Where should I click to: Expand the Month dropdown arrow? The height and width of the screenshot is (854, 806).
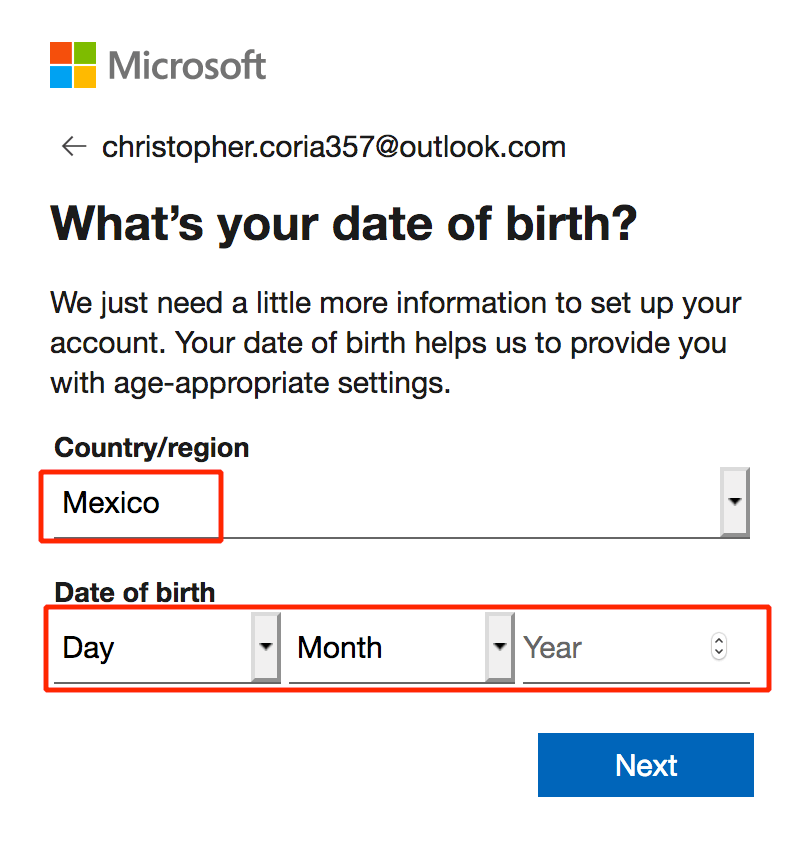tap(500, 647)
